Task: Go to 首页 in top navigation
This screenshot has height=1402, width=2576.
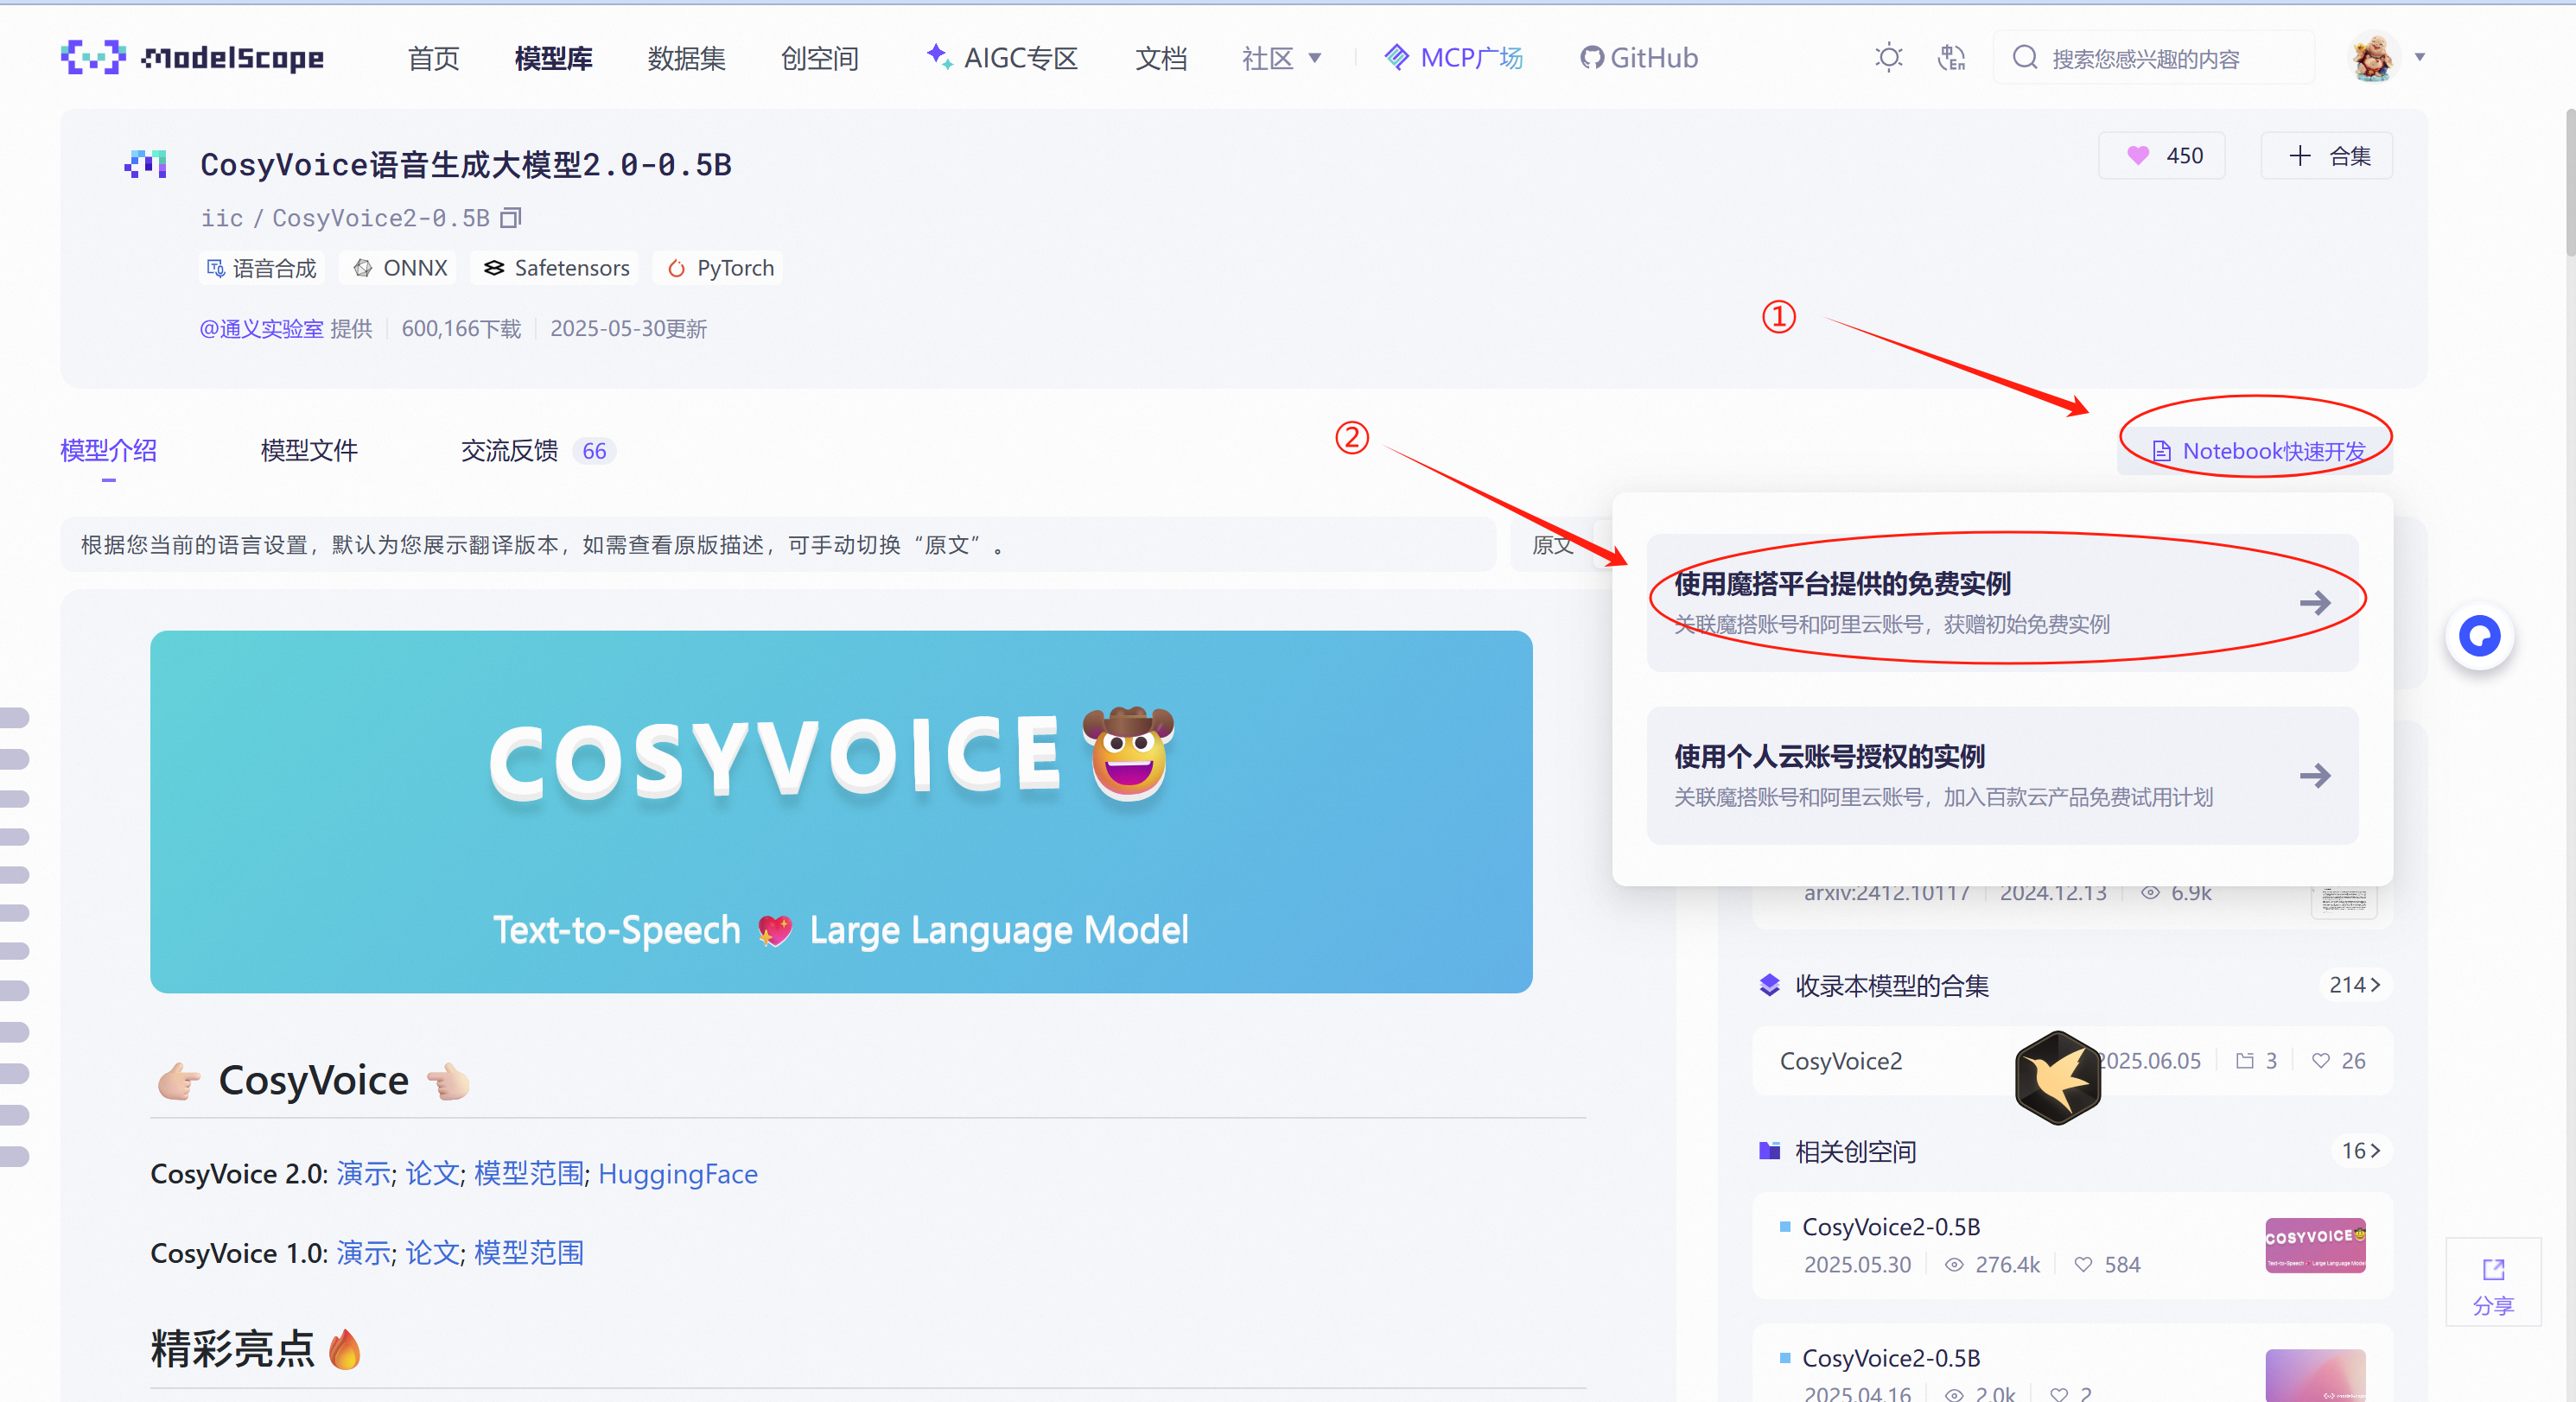Action: (433, 59)
